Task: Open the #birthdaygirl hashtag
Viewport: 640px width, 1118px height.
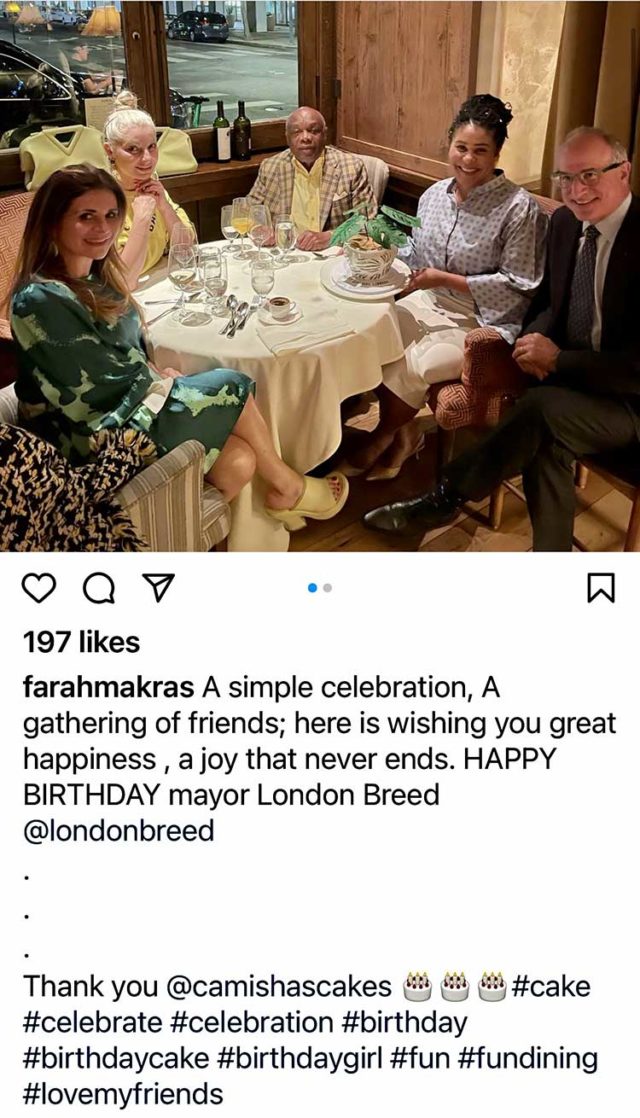Action: click(x=297, y=1059)
